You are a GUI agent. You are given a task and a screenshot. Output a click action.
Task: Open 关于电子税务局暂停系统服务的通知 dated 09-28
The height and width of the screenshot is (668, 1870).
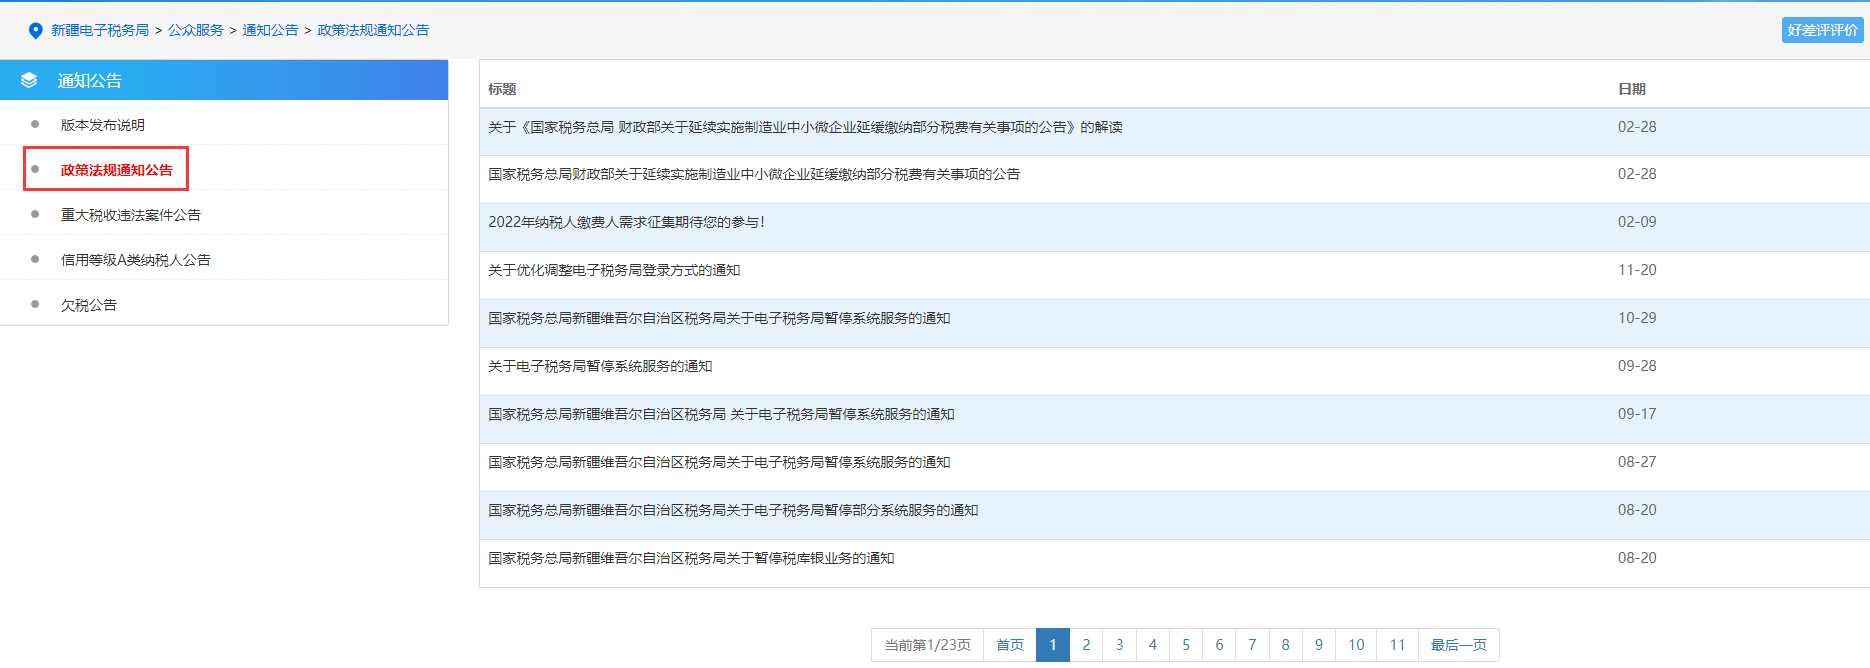coord(600,366)
